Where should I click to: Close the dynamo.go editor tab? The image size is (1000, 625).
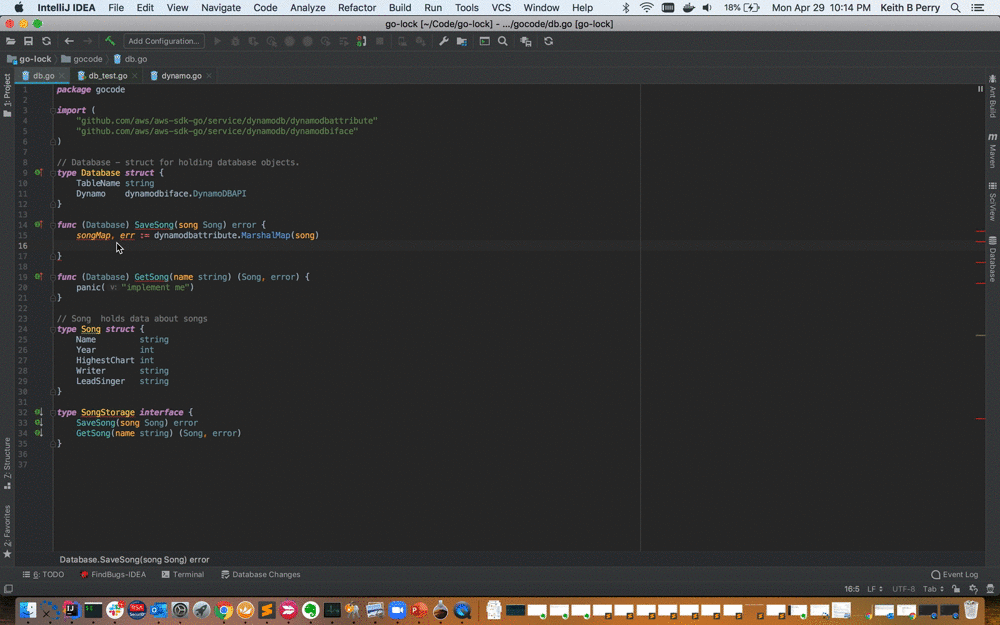(x=210, y=75)
